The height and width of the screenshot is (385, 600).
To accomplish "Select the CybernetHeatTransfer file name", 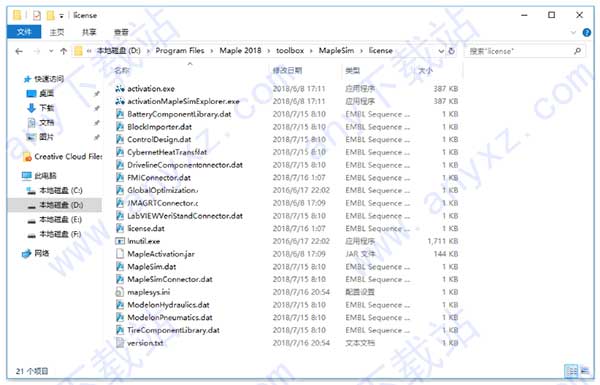I will (x=167, y=152).
